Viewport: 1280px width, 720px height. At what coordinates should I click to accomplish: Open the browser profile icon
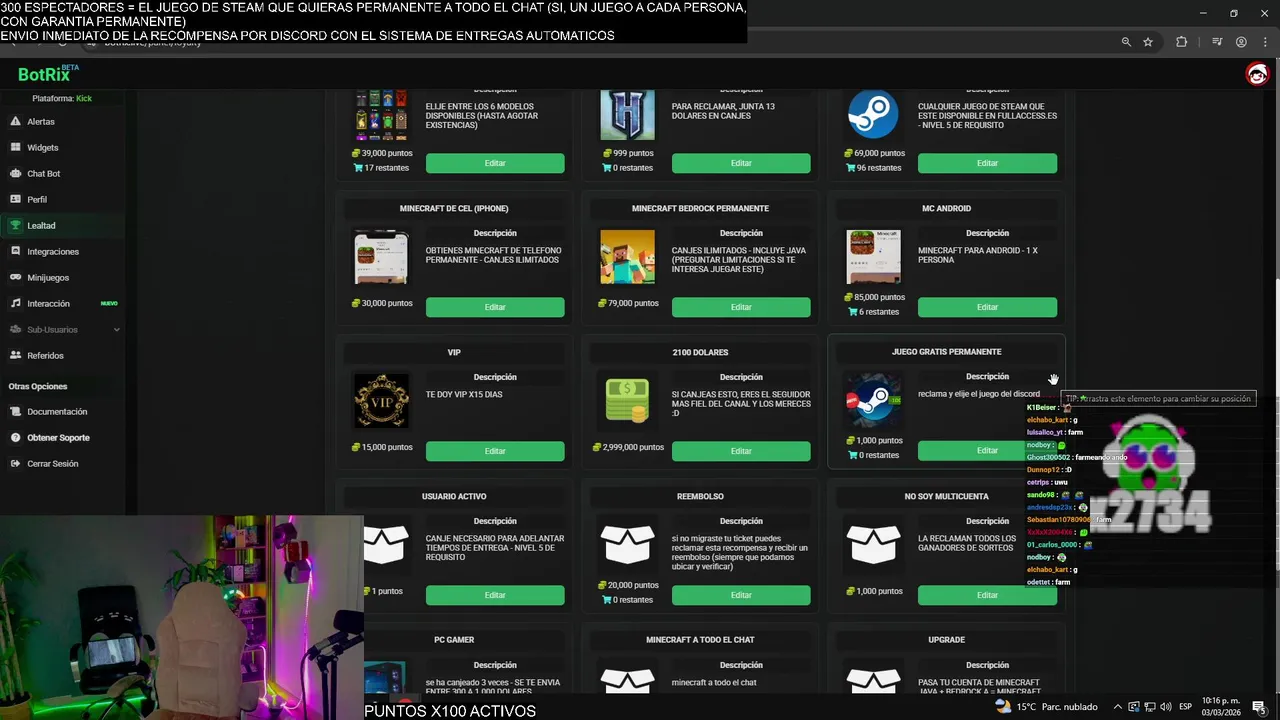[x=1241, y=42]
